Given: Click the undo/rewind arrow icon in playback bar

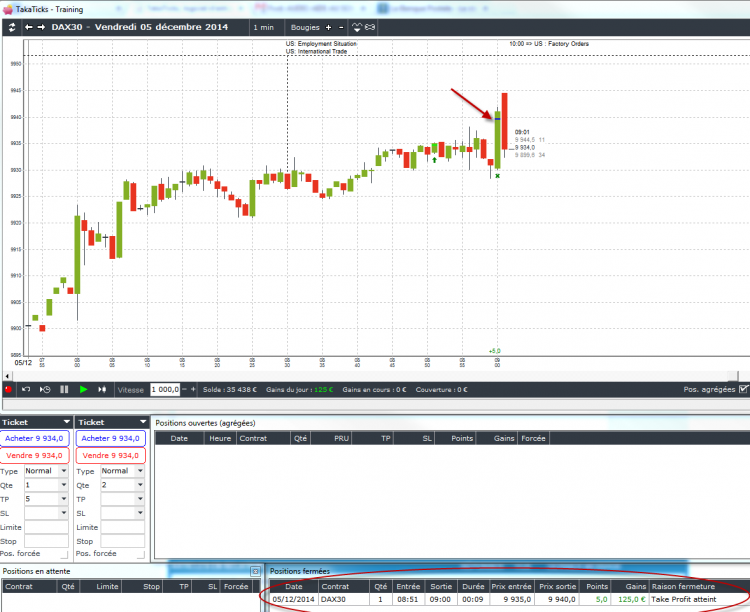Looking at the screenshot, I should click(x=26, y=389).
